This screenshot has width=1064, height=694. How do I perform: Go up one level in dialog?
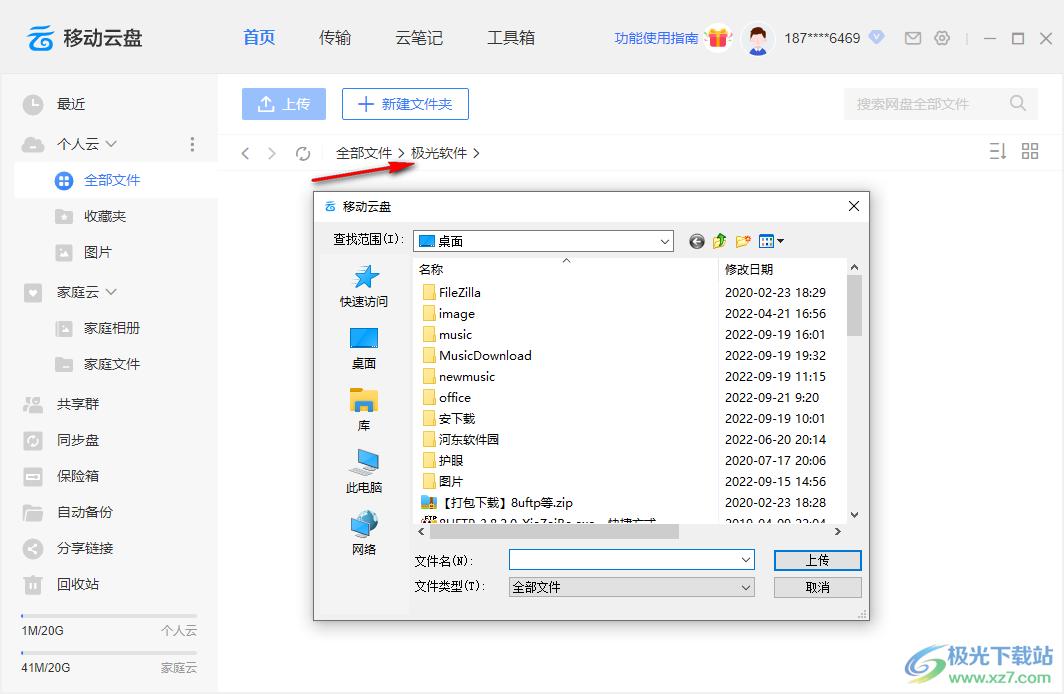click(720, 241)
